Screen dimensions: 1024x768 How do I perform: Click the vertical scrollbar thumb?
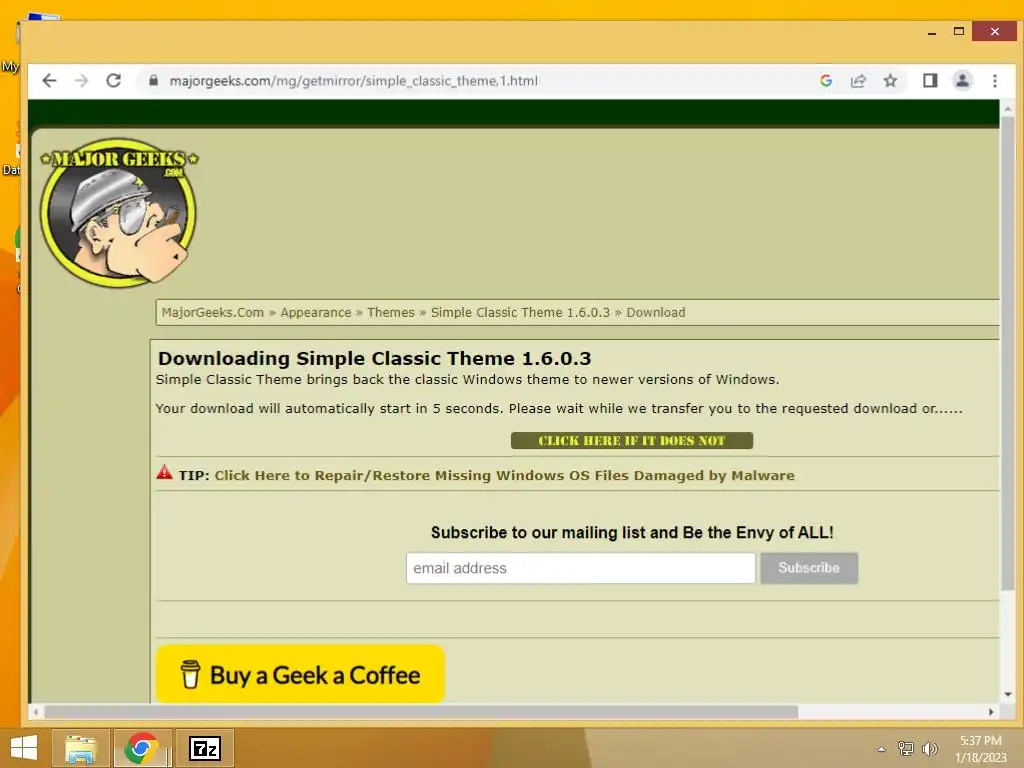coord(1008,353)
